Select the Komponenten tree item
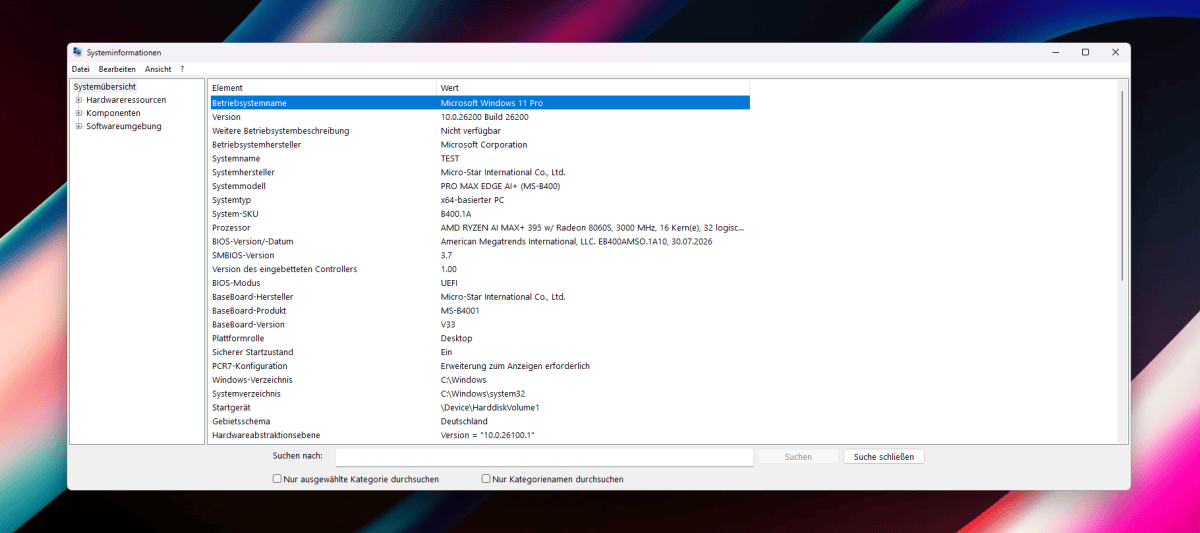1200x533 pixels. tap(113, 113)
